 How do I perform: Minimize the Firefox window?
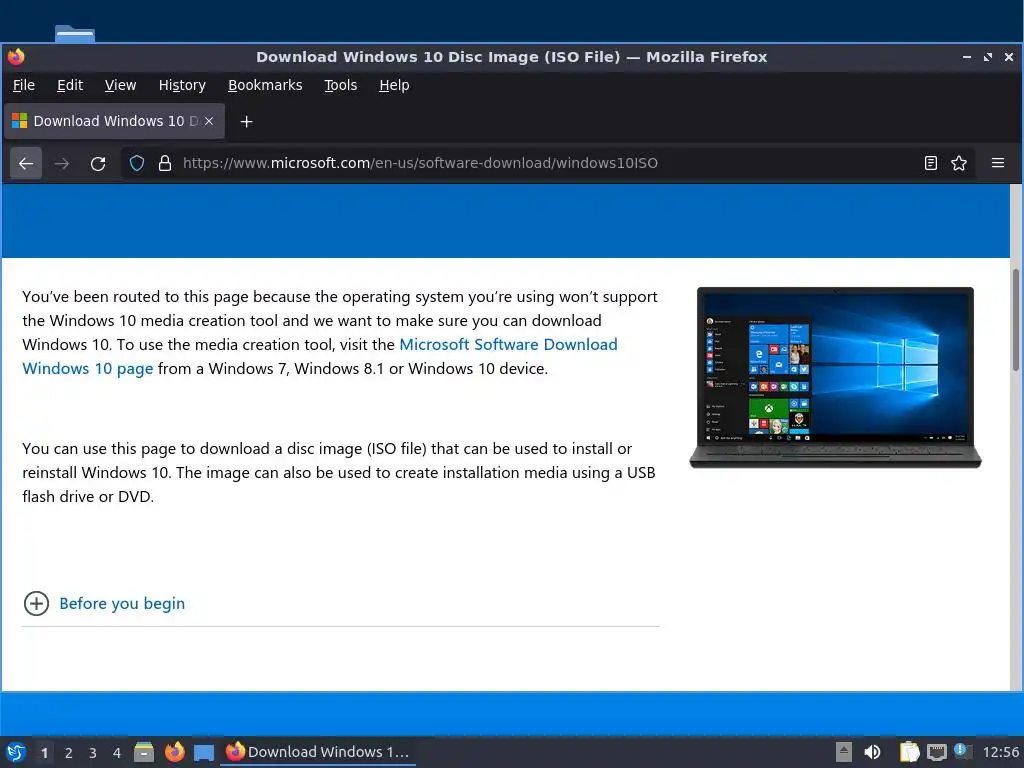click(x=967, y=57)
